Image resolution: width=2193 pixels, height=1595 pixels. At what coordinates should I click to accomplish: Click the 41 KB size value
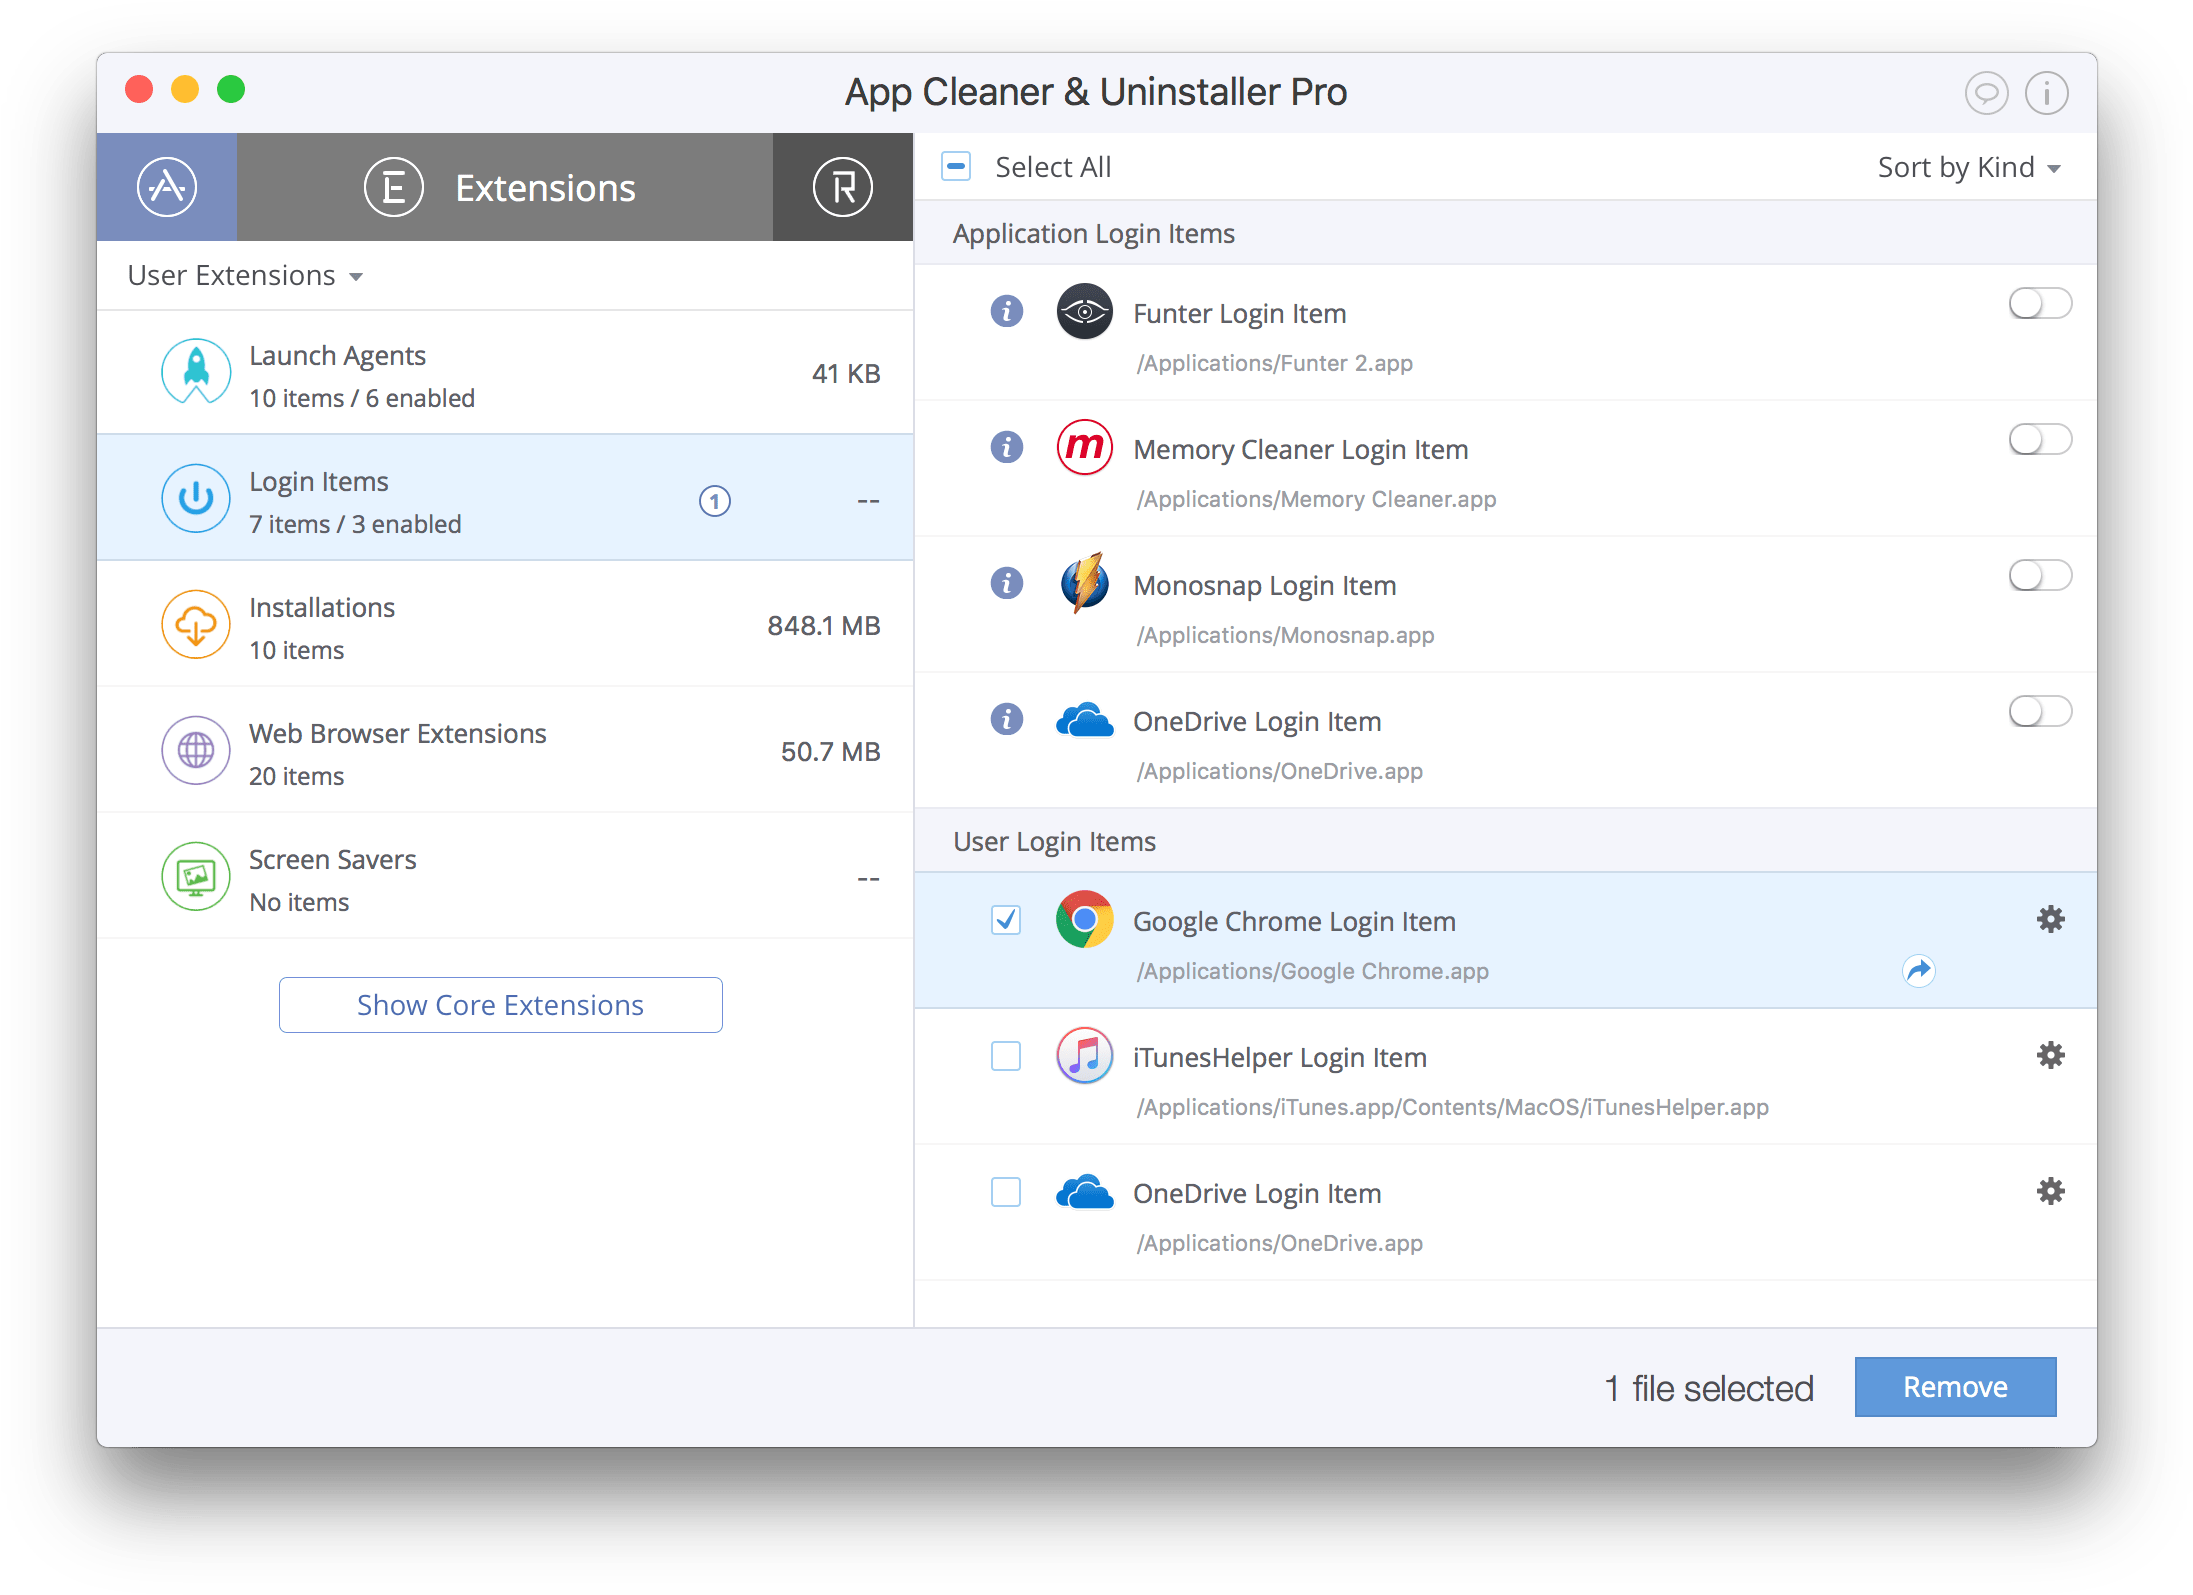(x=846, y=373)
